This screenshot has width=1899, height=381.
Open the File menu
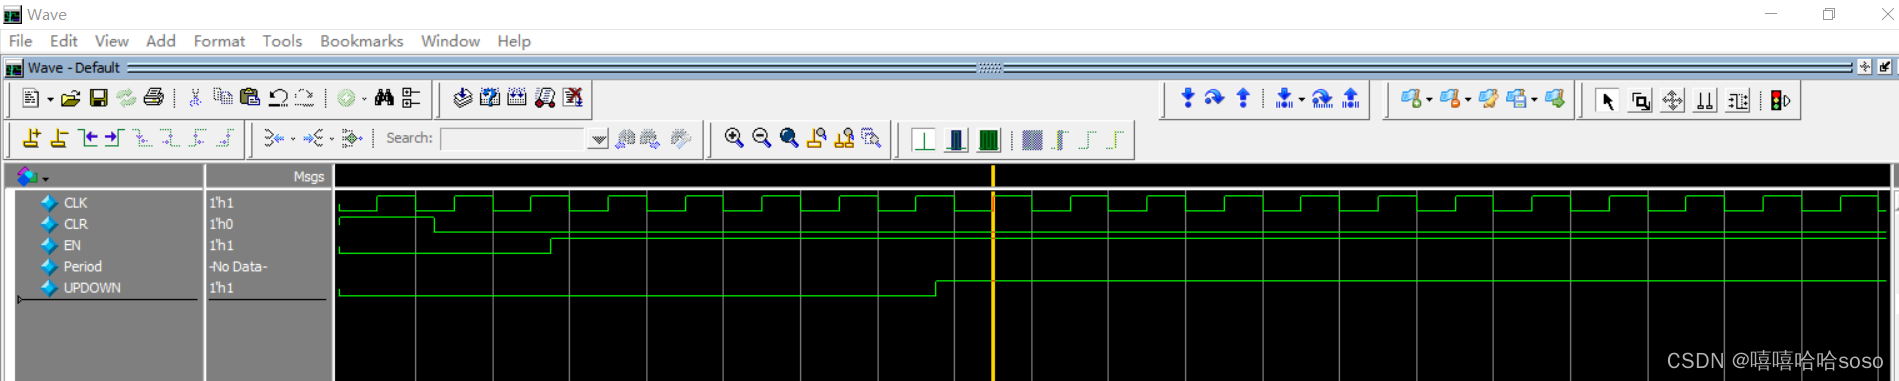coord(20,41)
